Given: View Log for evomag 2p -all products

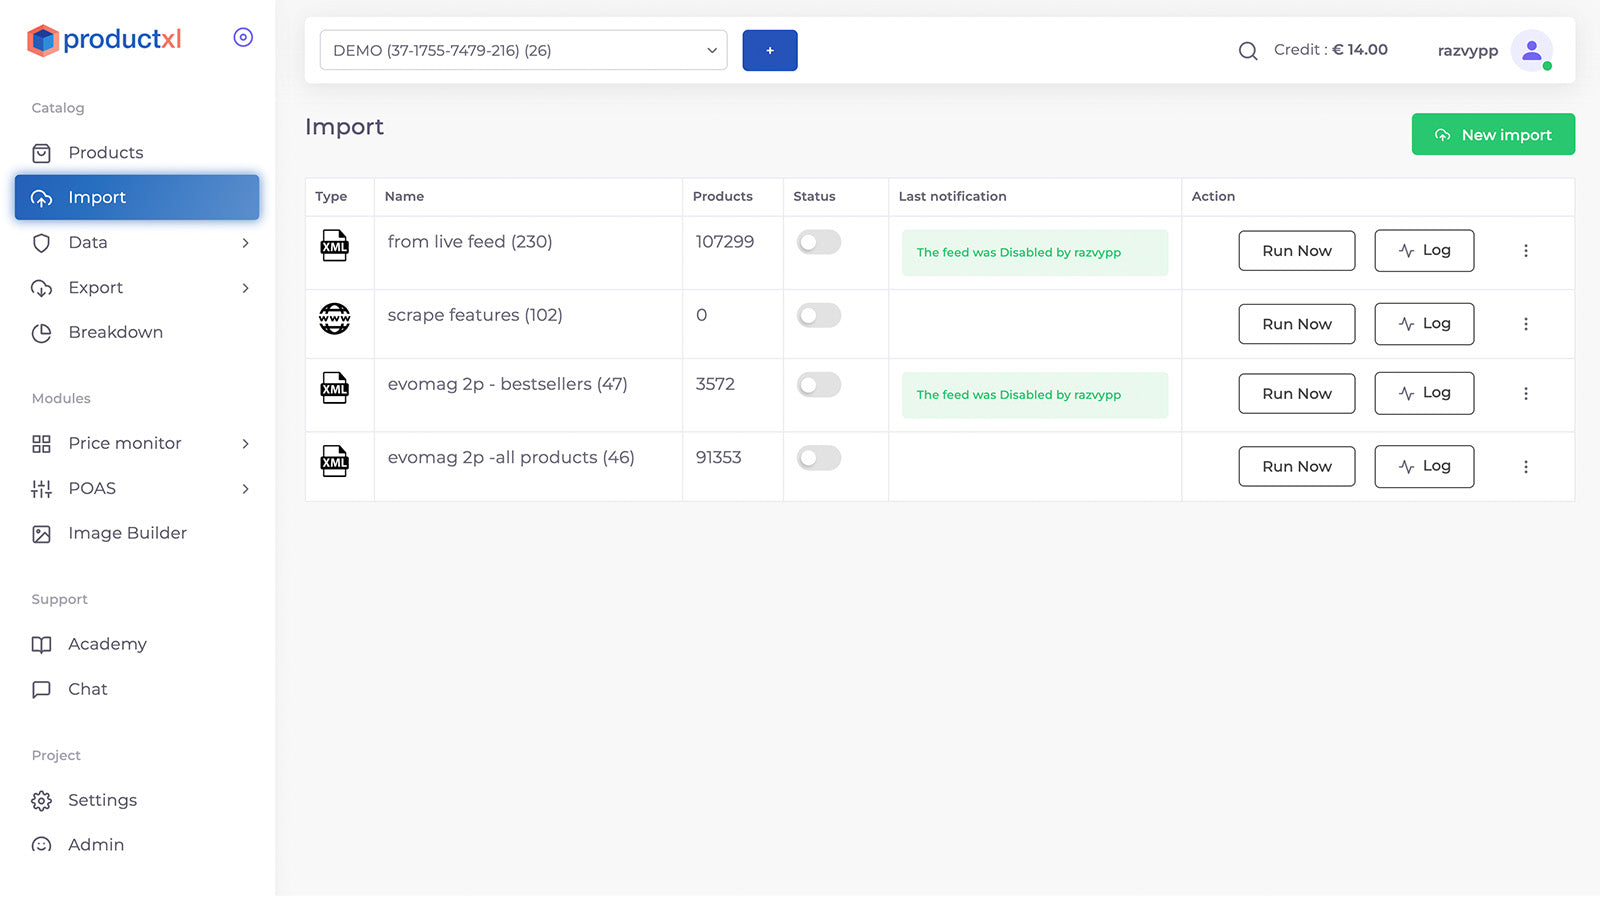Looking at the screenshot, I should click(x=1424, y=466).
